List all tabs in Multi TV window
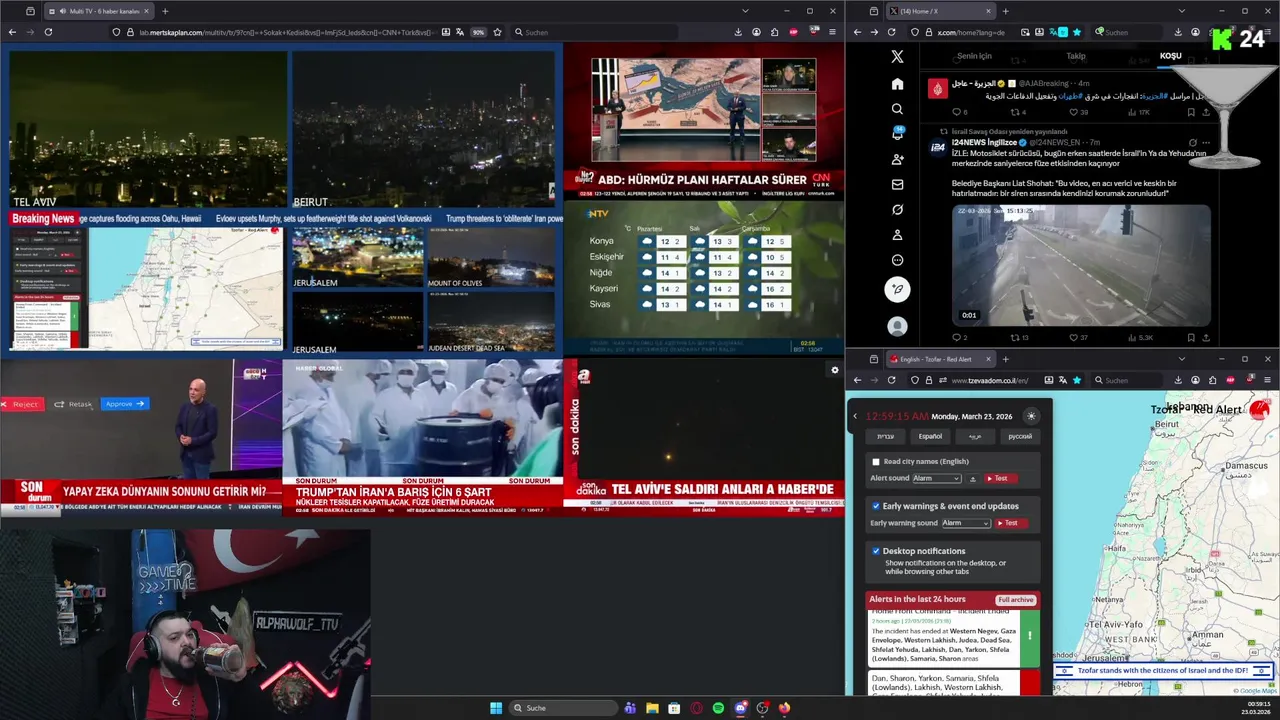The height and width of the screenshot is (720, 1280). (744, 11)
